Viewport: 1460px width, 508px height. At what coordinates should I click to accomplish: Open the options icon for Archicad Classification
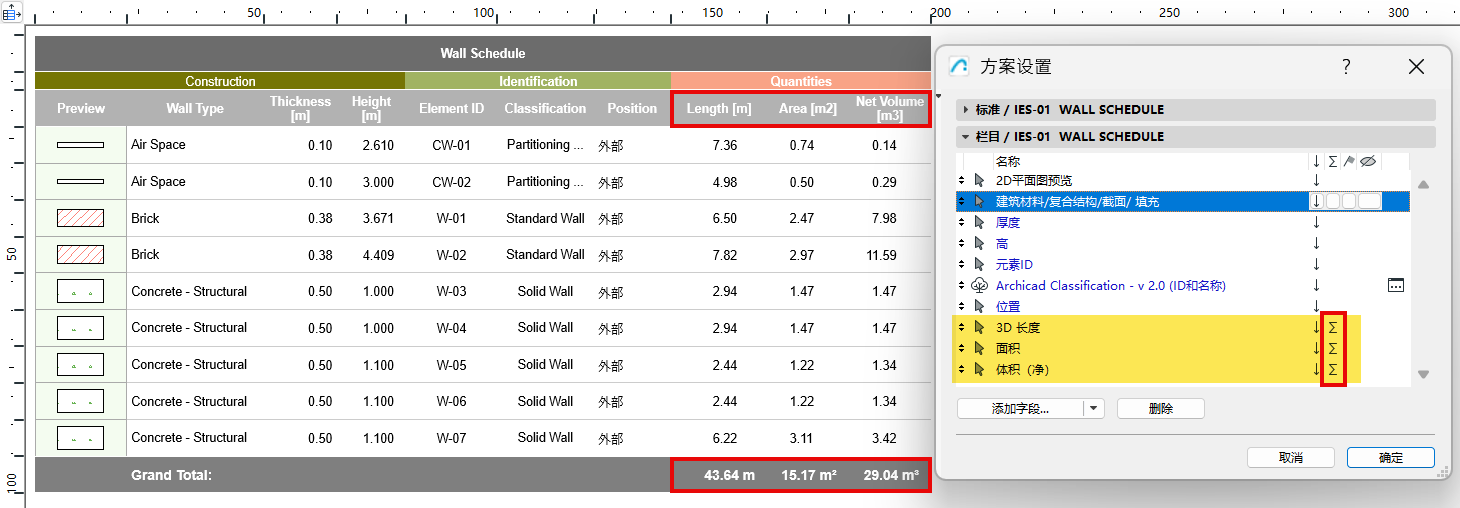pos(1396,286)
